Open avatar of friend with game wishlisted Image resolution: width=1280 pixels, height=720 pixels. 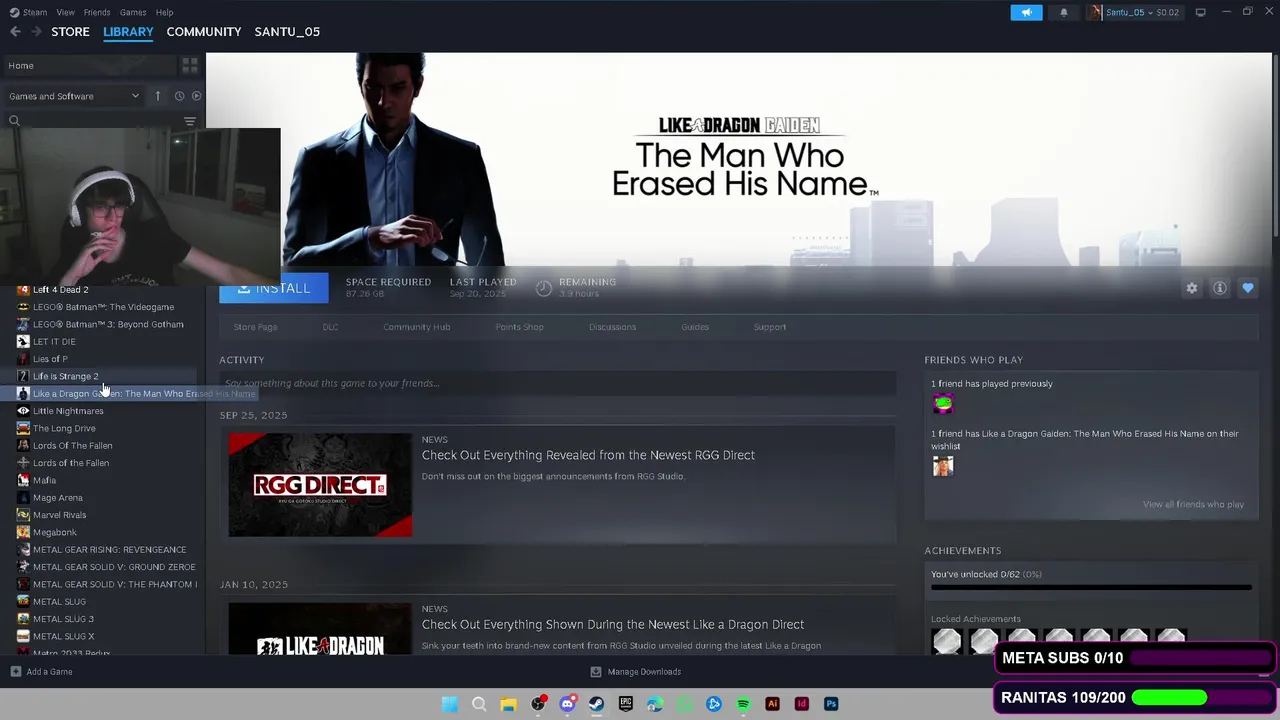point(943,466)
